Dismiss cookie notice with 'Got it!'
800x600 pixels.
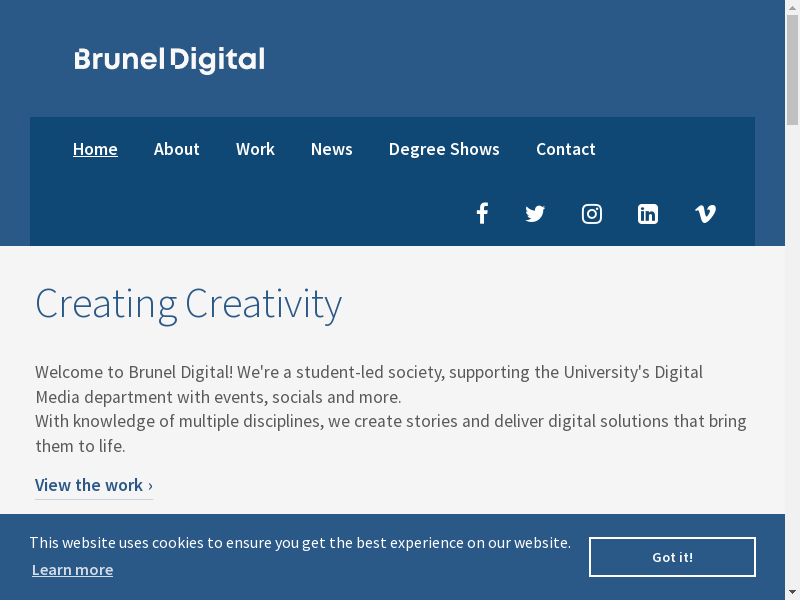[x=672, y=557]
